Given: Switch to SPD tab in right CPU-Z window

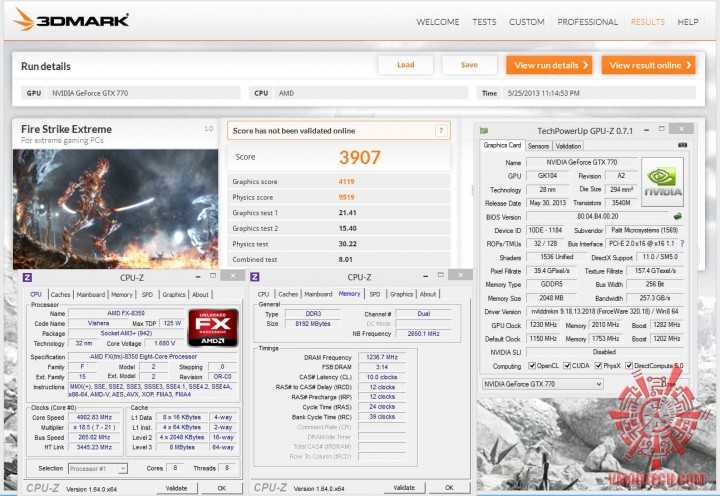Looking at the screenshot, I should (x=375, y=294).
